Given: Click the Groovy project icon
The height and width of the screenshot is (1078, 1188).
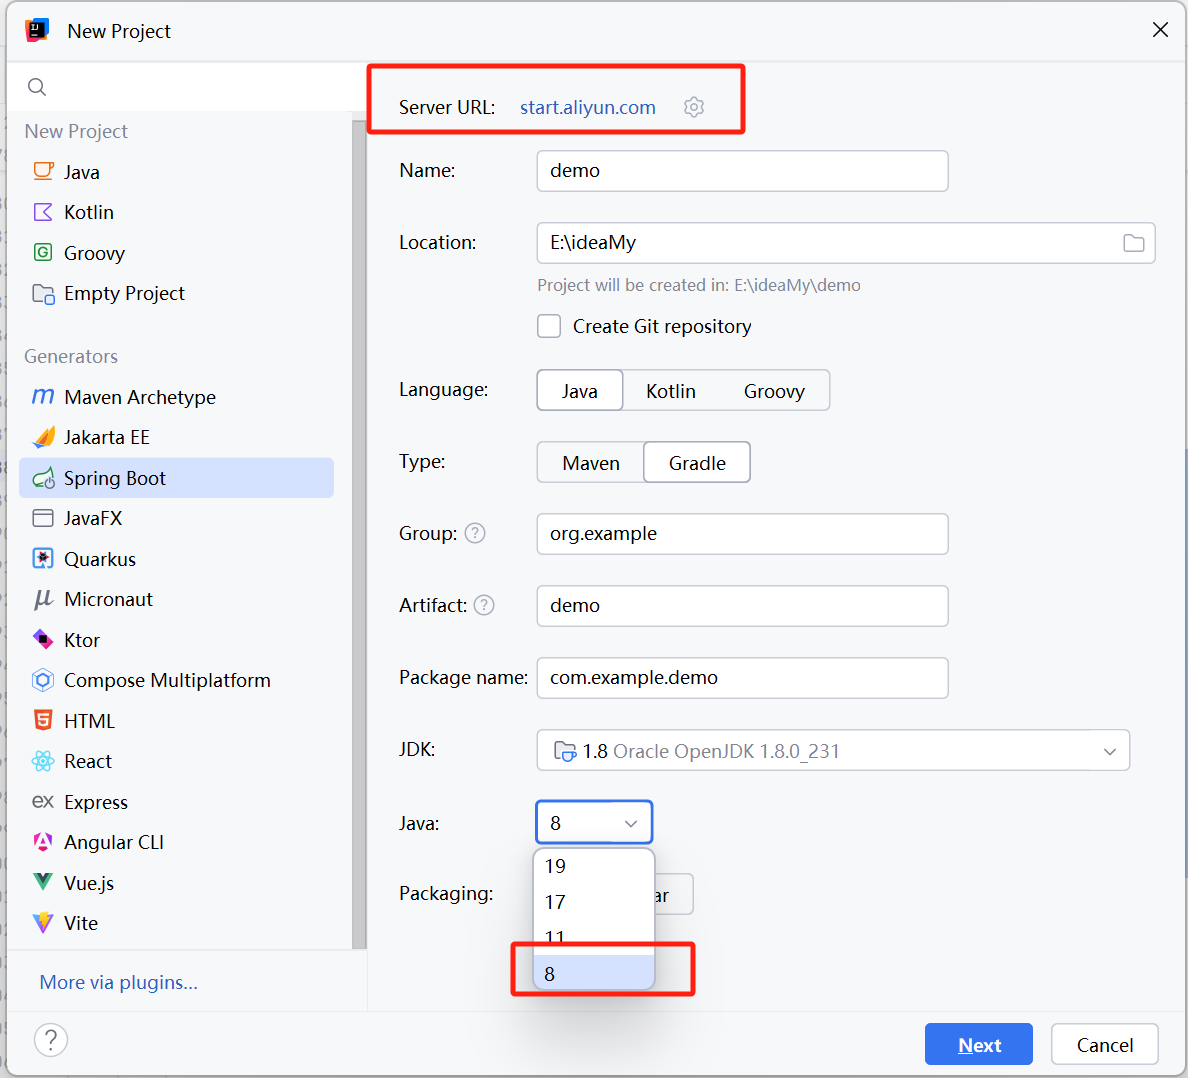Looking at the screenshot, I should tap(43, 252).
